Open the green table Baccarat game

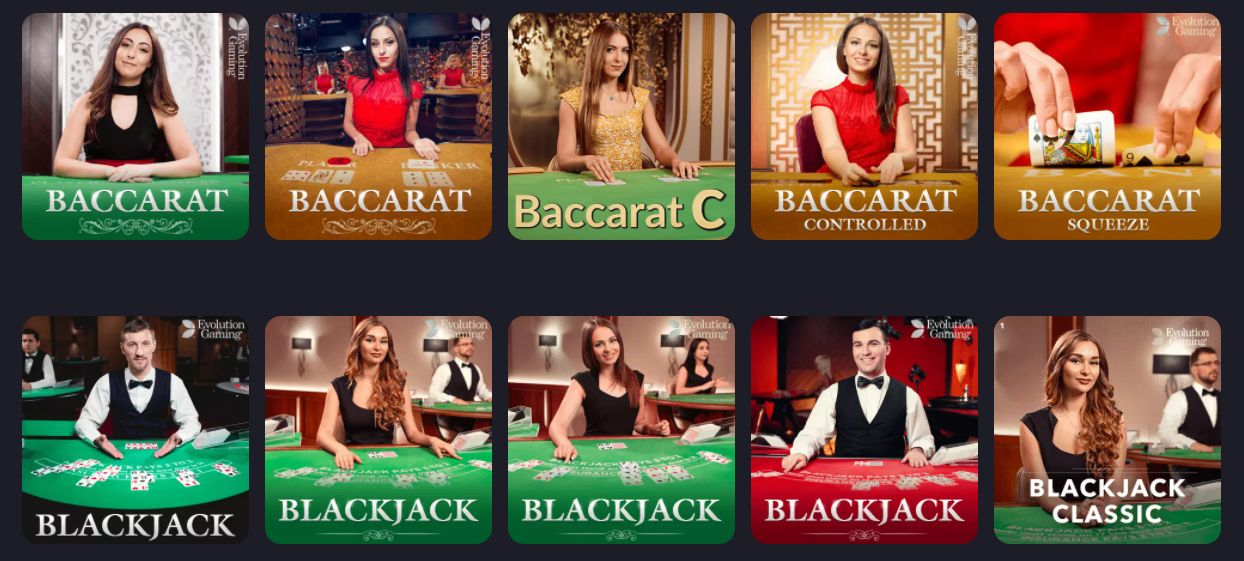coord(135,126)
